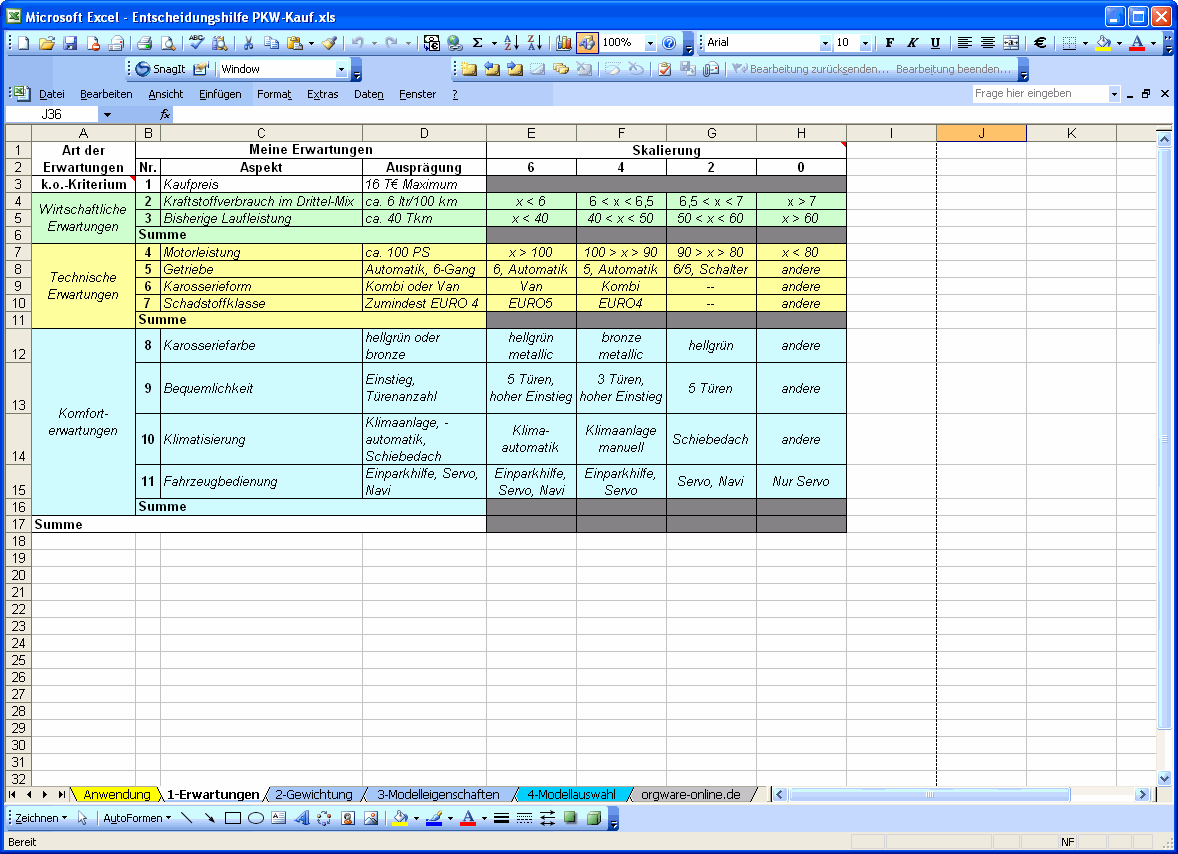Switch to the 2-Gewichtung sheet tab
Screen dimensions: 1178x854
[314, 795]
